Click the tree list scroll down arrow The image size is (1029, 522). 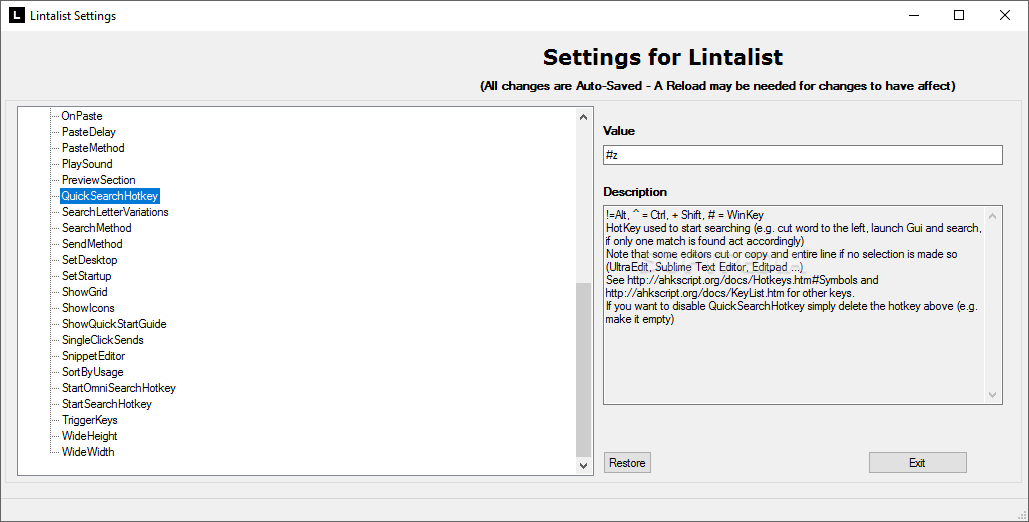point(583,466)
